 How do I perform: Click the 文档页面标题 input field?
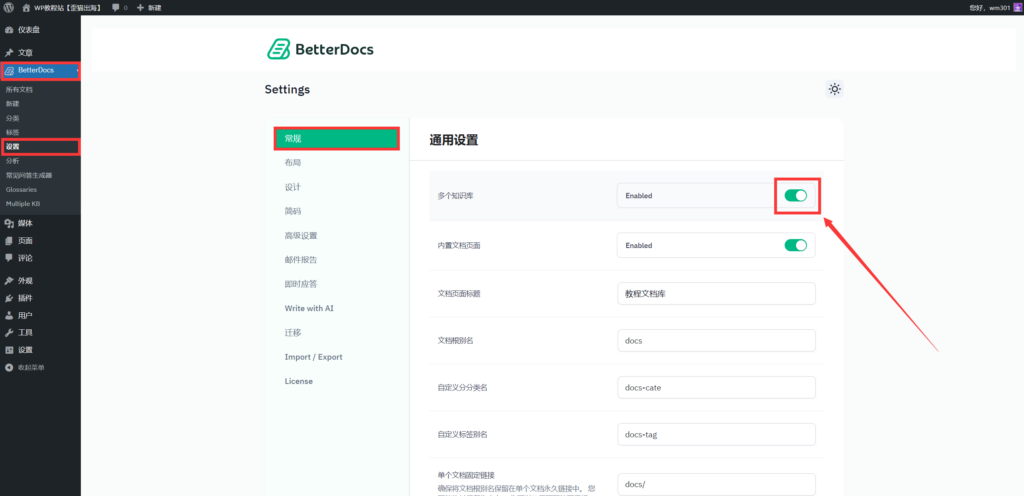(x=716, y=294)
